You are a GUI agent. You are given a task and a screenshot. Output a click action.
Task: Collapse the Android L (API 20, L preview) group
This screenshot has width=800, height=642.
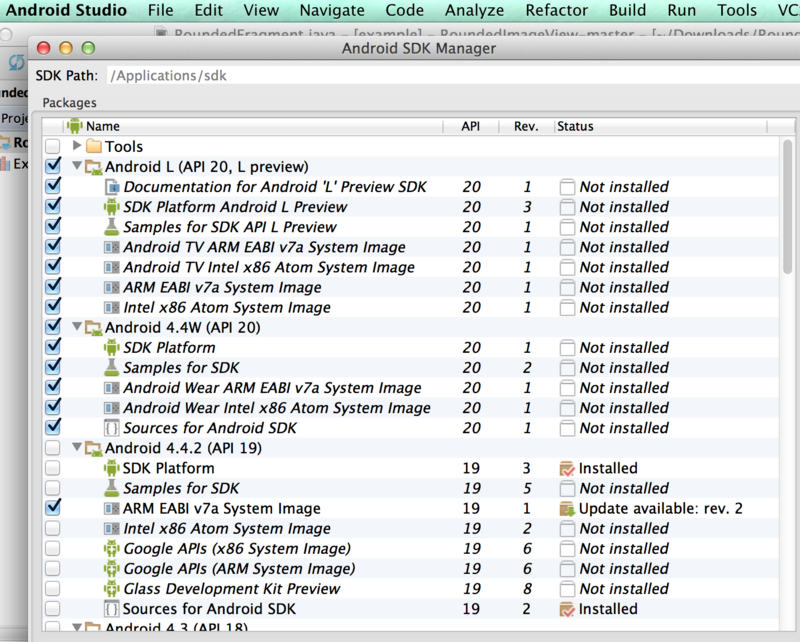[x=77, y=166]
